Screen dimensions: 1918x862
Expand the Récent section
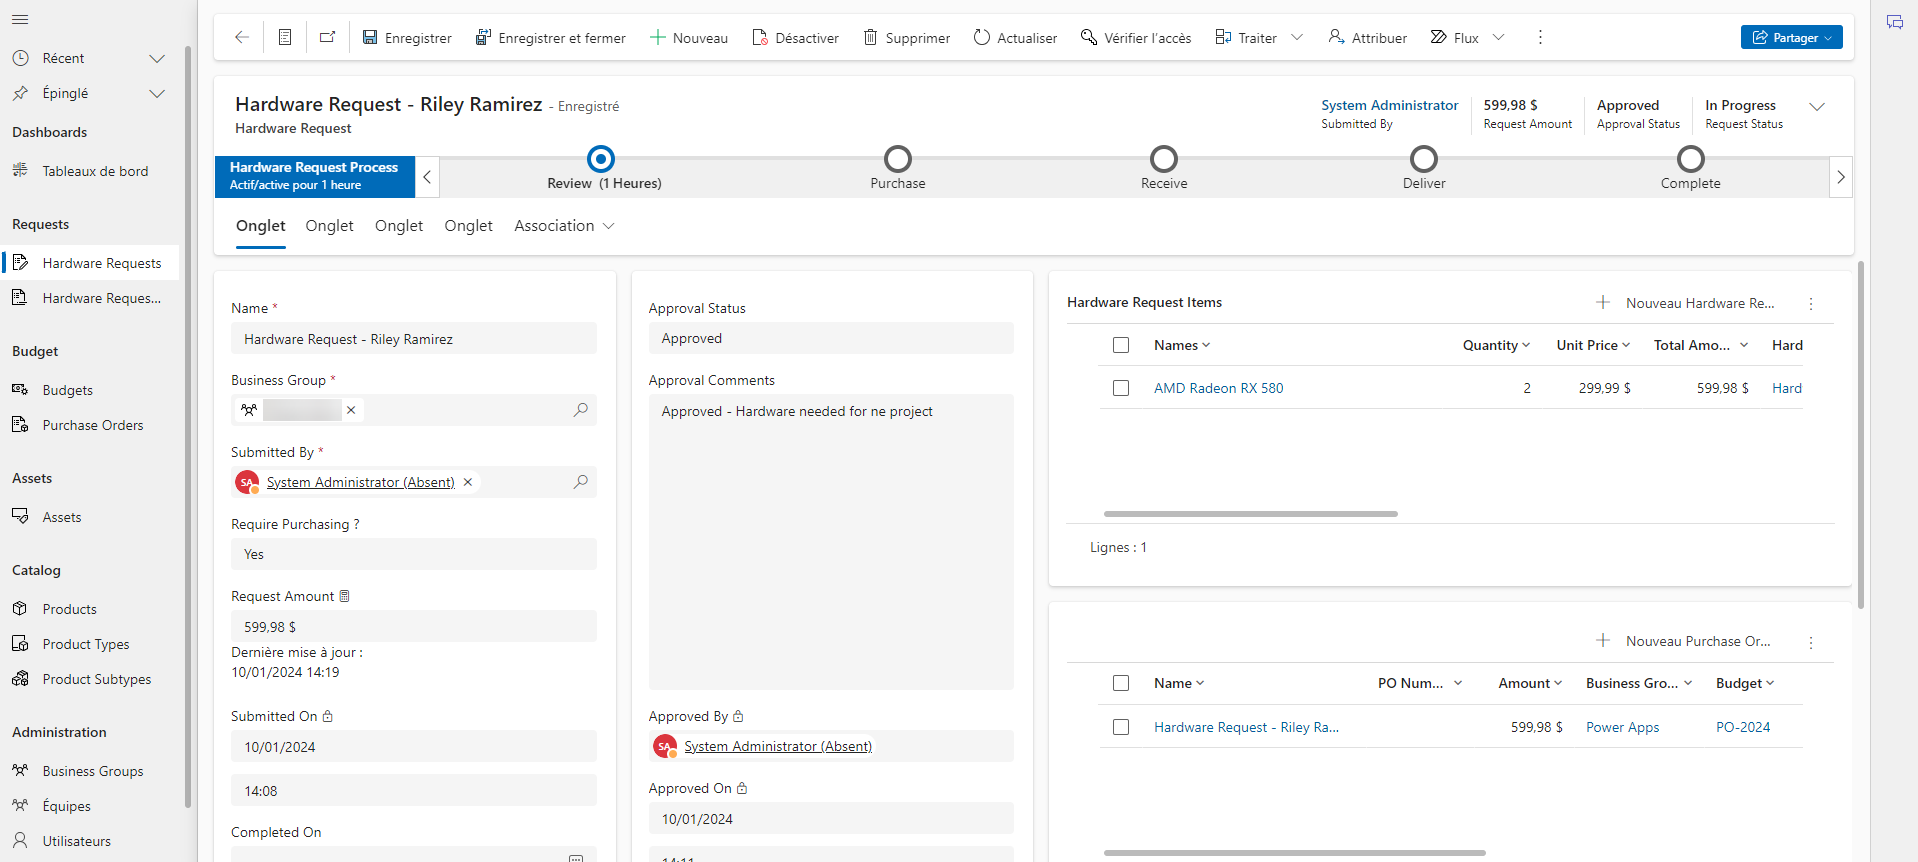[157, 58]
